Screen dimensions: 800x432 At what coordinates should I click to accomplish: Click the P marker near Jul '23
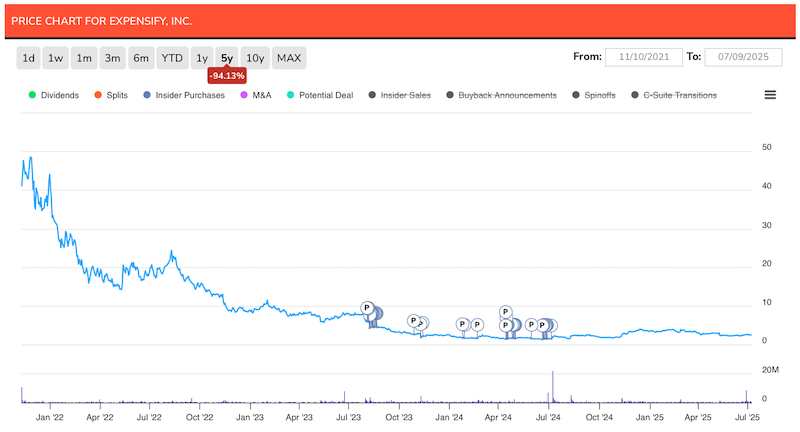(x=367, y=308)
